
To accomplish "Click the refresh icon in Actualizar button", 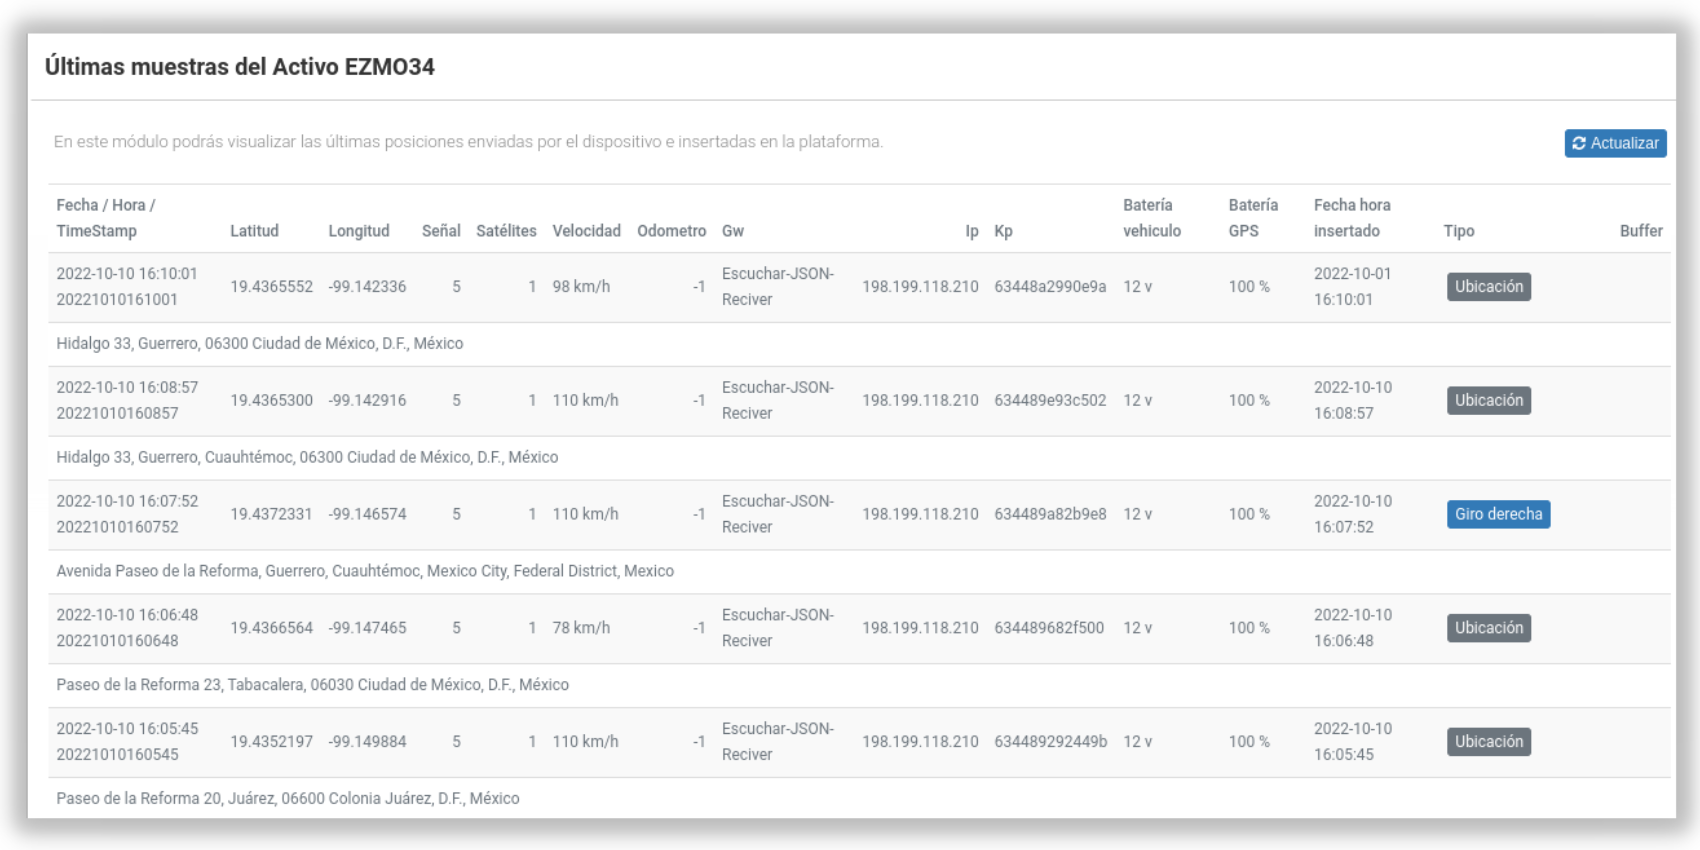I will click(x=1579, y=143).
